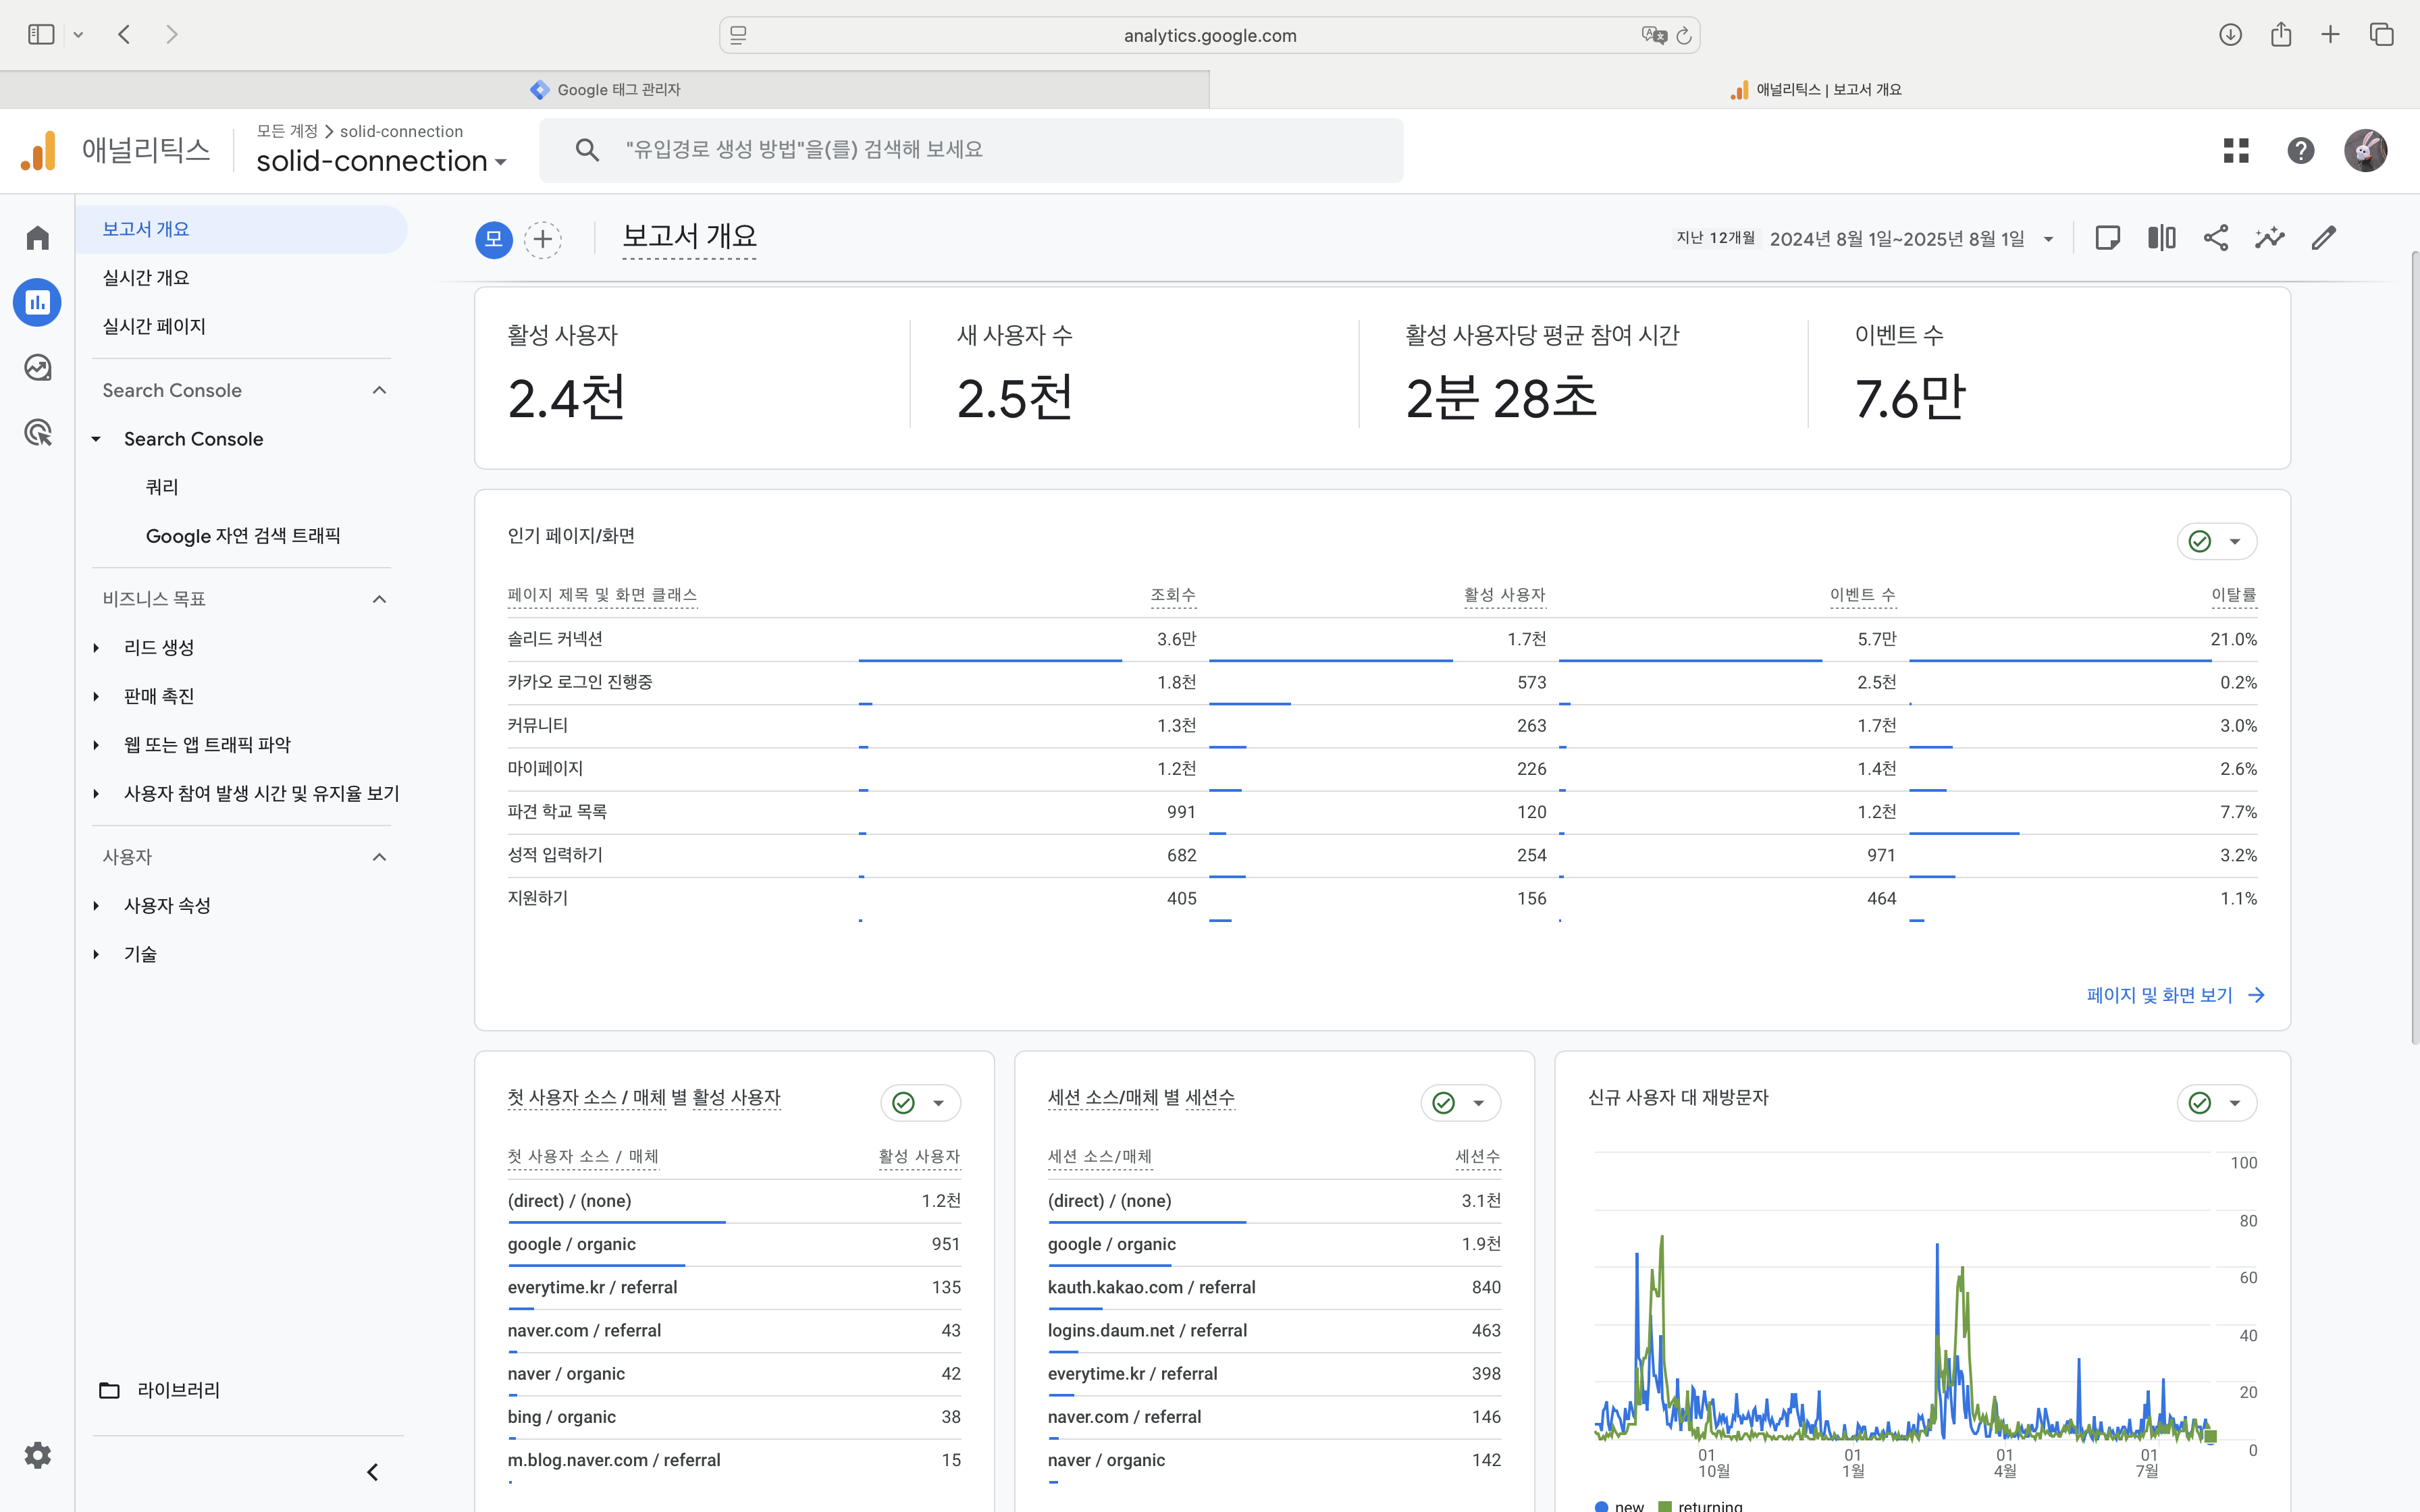This screenshot has width=2420, height=1512.
Task: Open the Home icon in left rail
Action: [x=38, y=238]
